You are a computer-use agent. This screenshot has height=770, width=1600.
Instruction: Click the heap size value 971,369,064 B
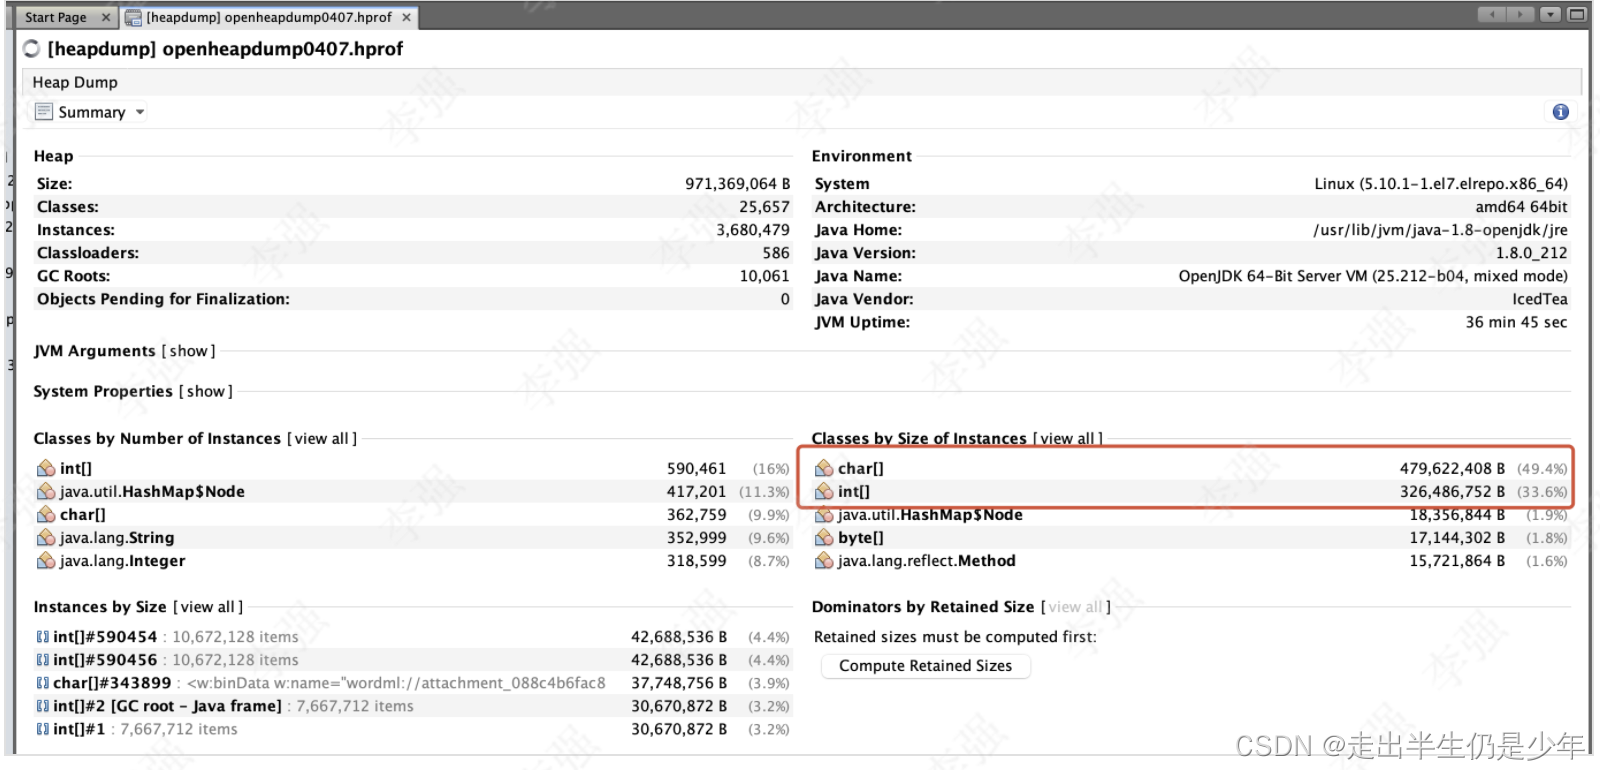click(x=737, y=184)
